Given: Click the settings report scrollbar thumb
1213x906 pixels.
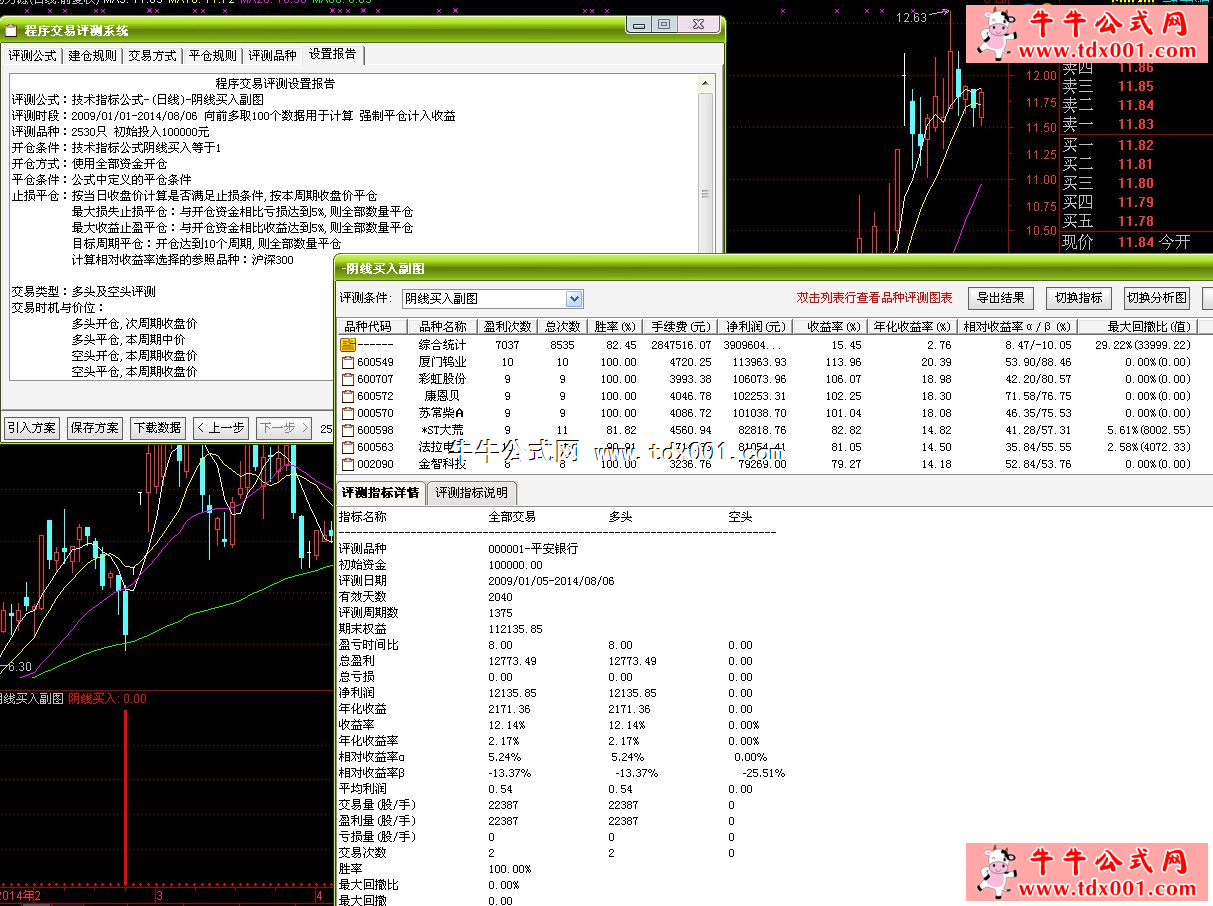Looking at the screenshot, I should click(x=706, y=195).
